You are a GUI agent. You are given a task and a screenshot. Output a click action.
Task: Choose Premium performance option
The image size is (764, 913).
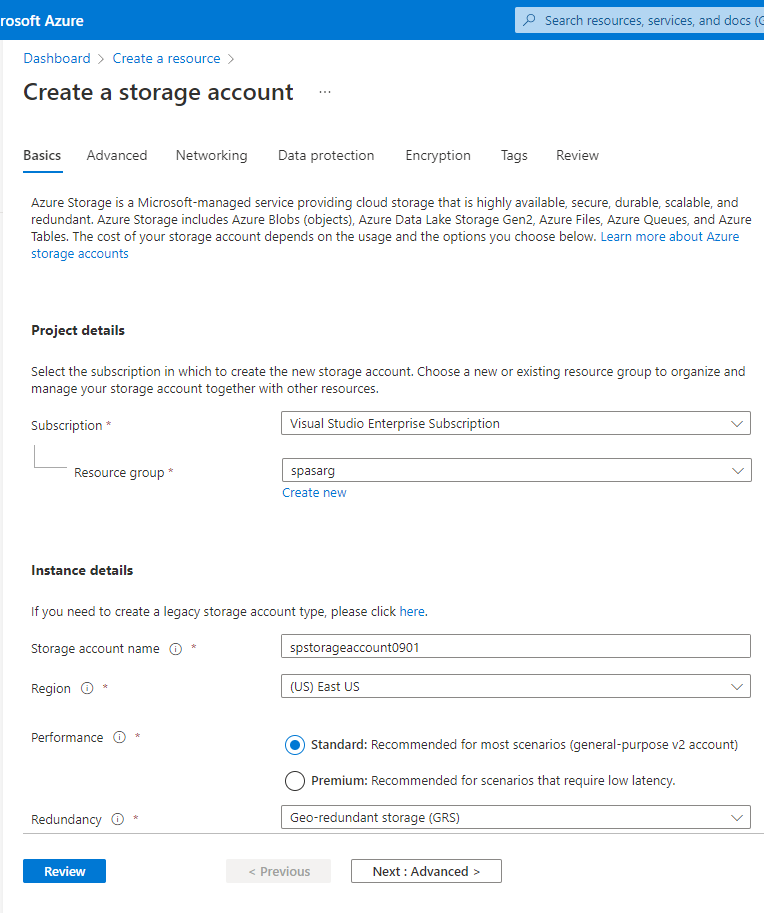[x=295, y=780]
